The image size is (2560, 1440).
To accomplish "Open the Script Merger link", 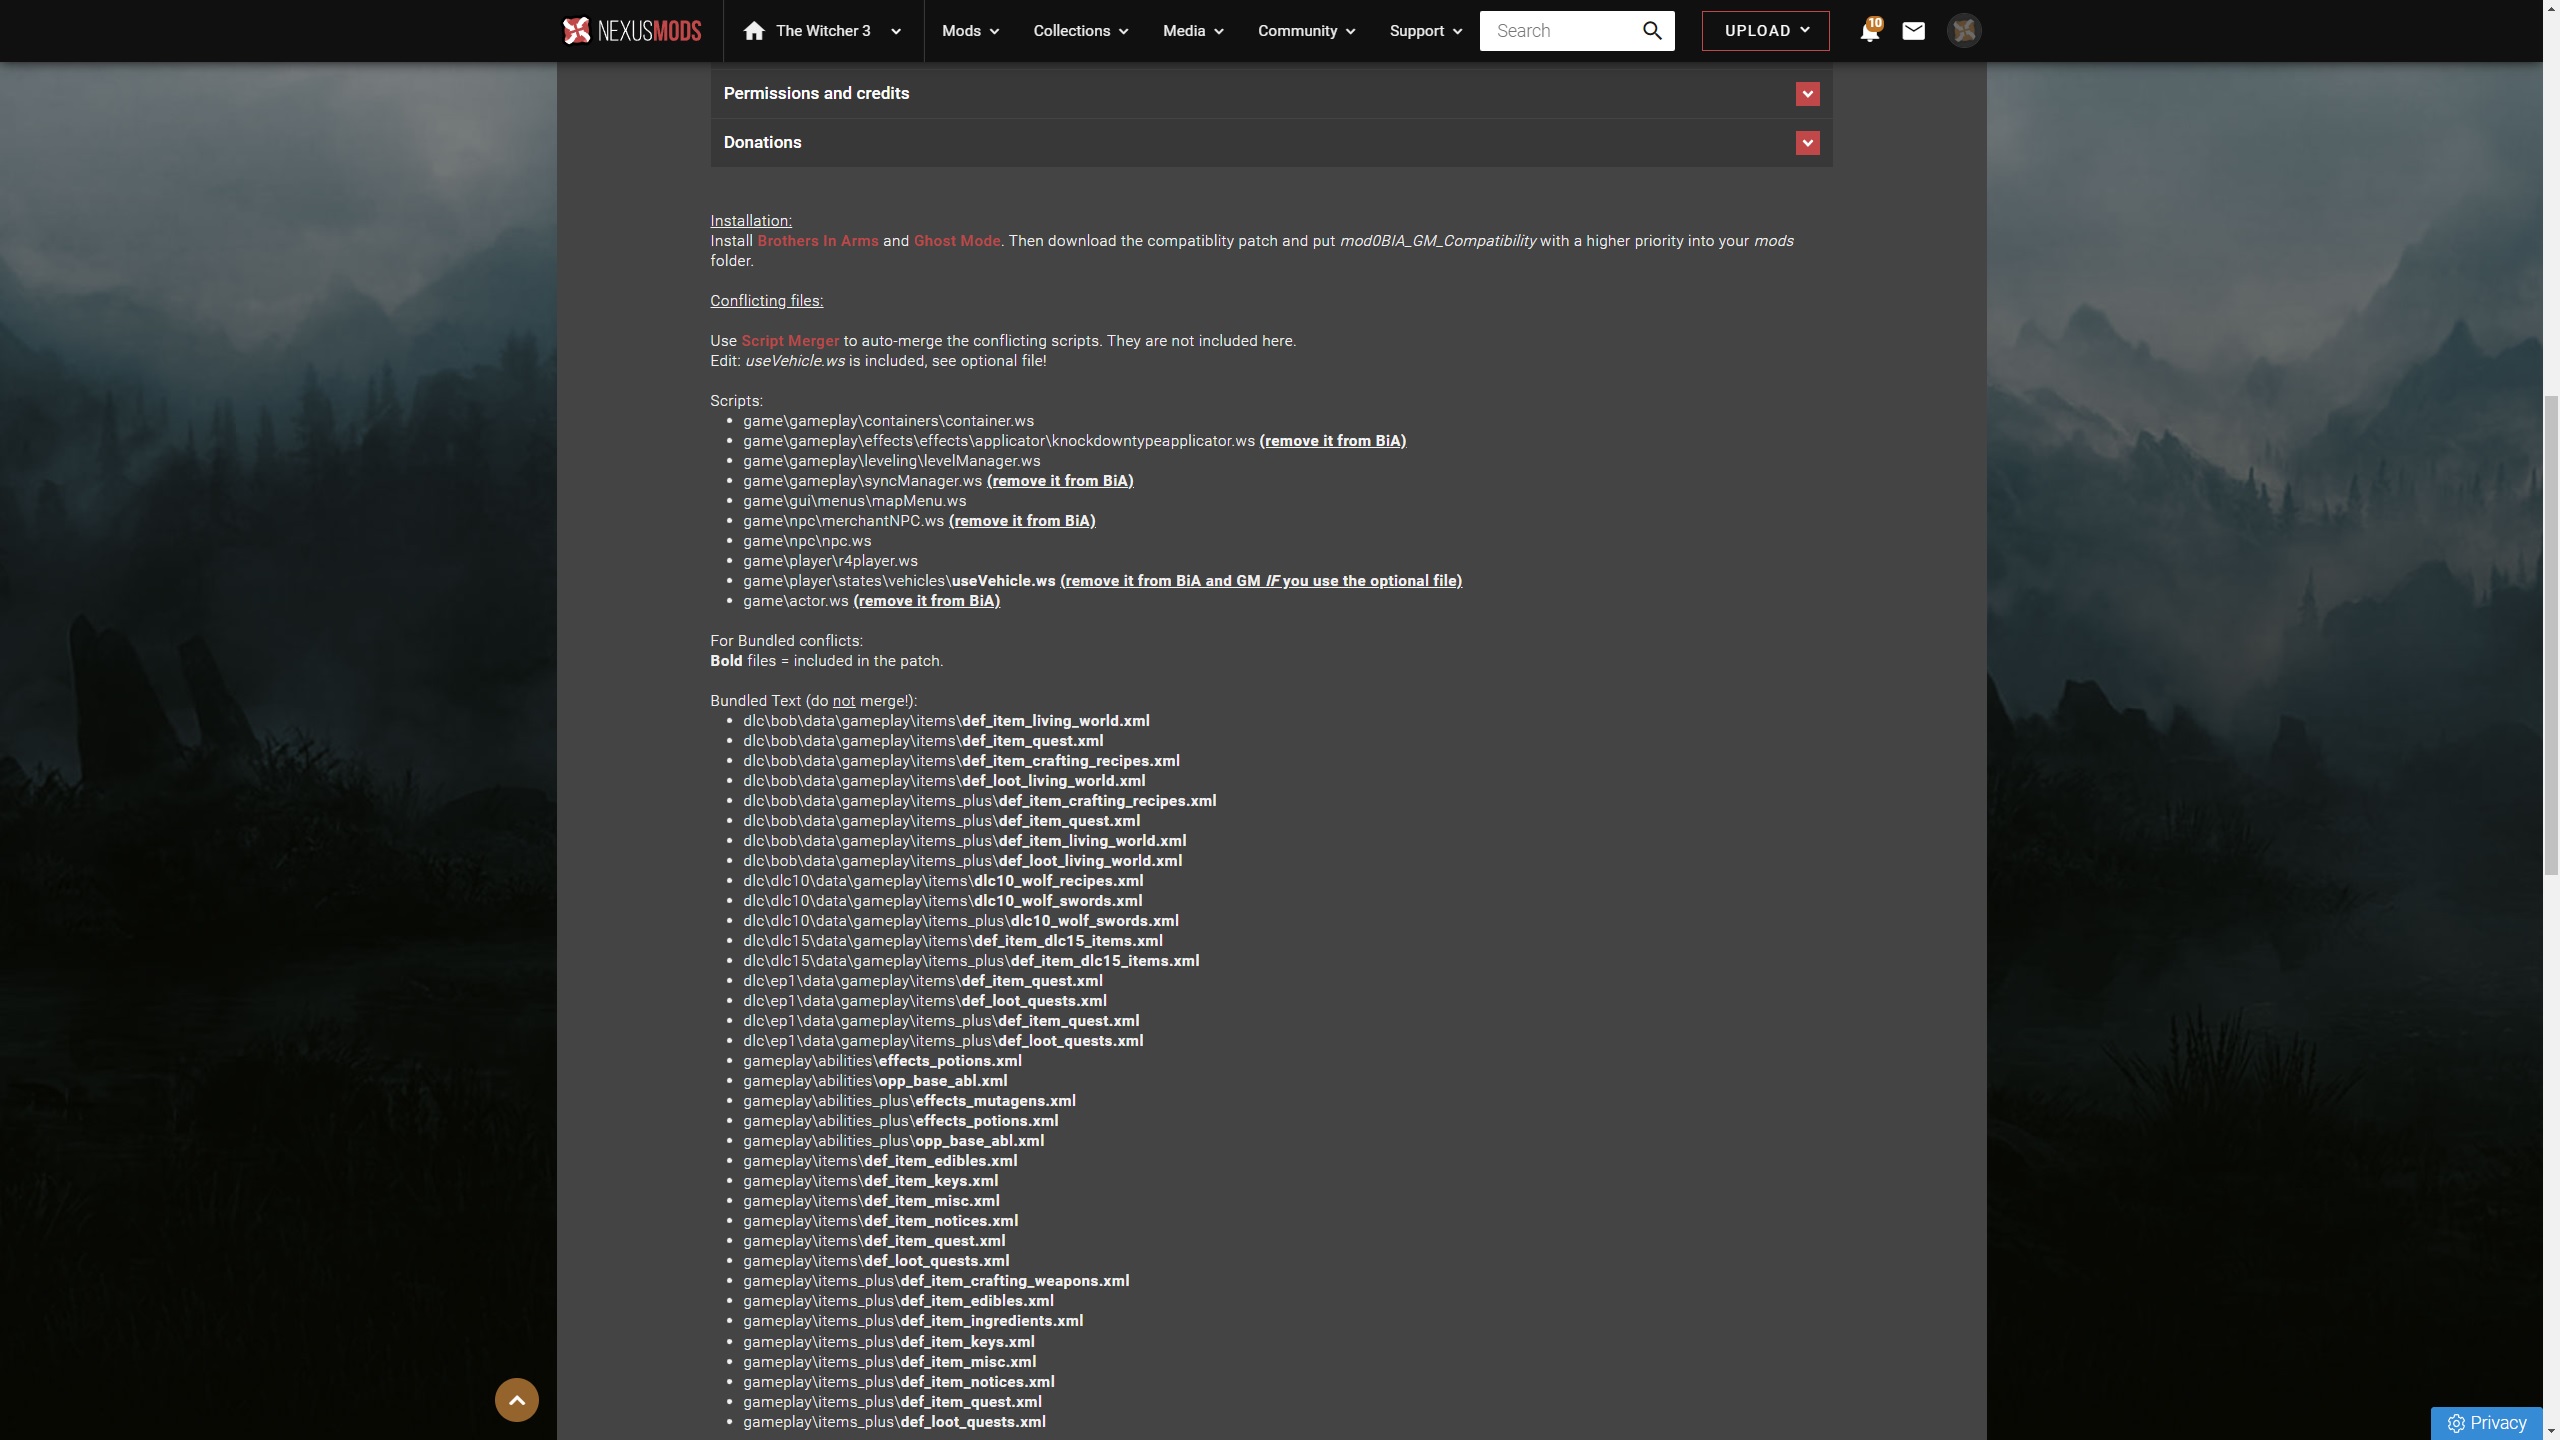I will [789, 341].
